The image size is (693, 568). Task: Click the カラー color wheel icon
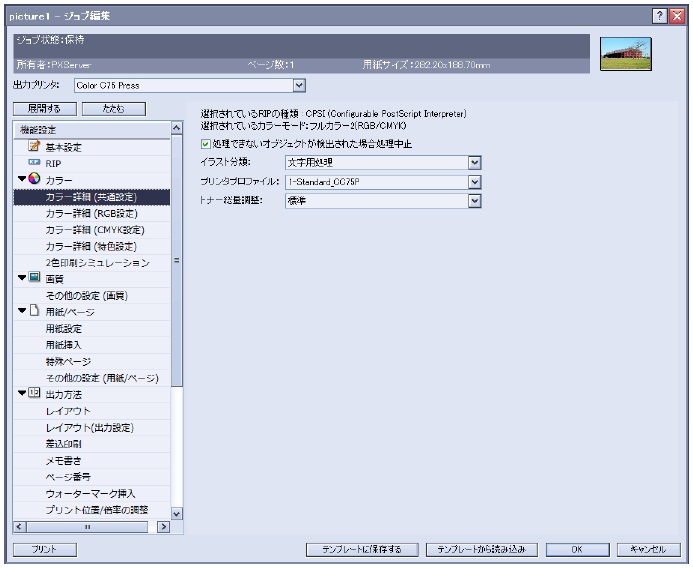click(x=34, y=179)
